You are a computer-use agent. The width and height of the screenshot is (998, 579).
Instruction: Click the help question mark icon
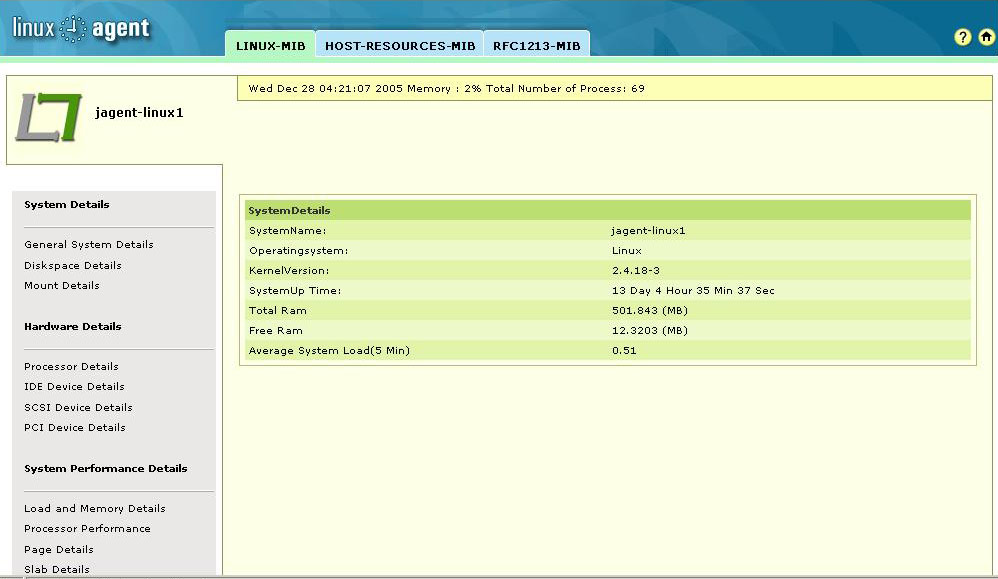point(963,37)
